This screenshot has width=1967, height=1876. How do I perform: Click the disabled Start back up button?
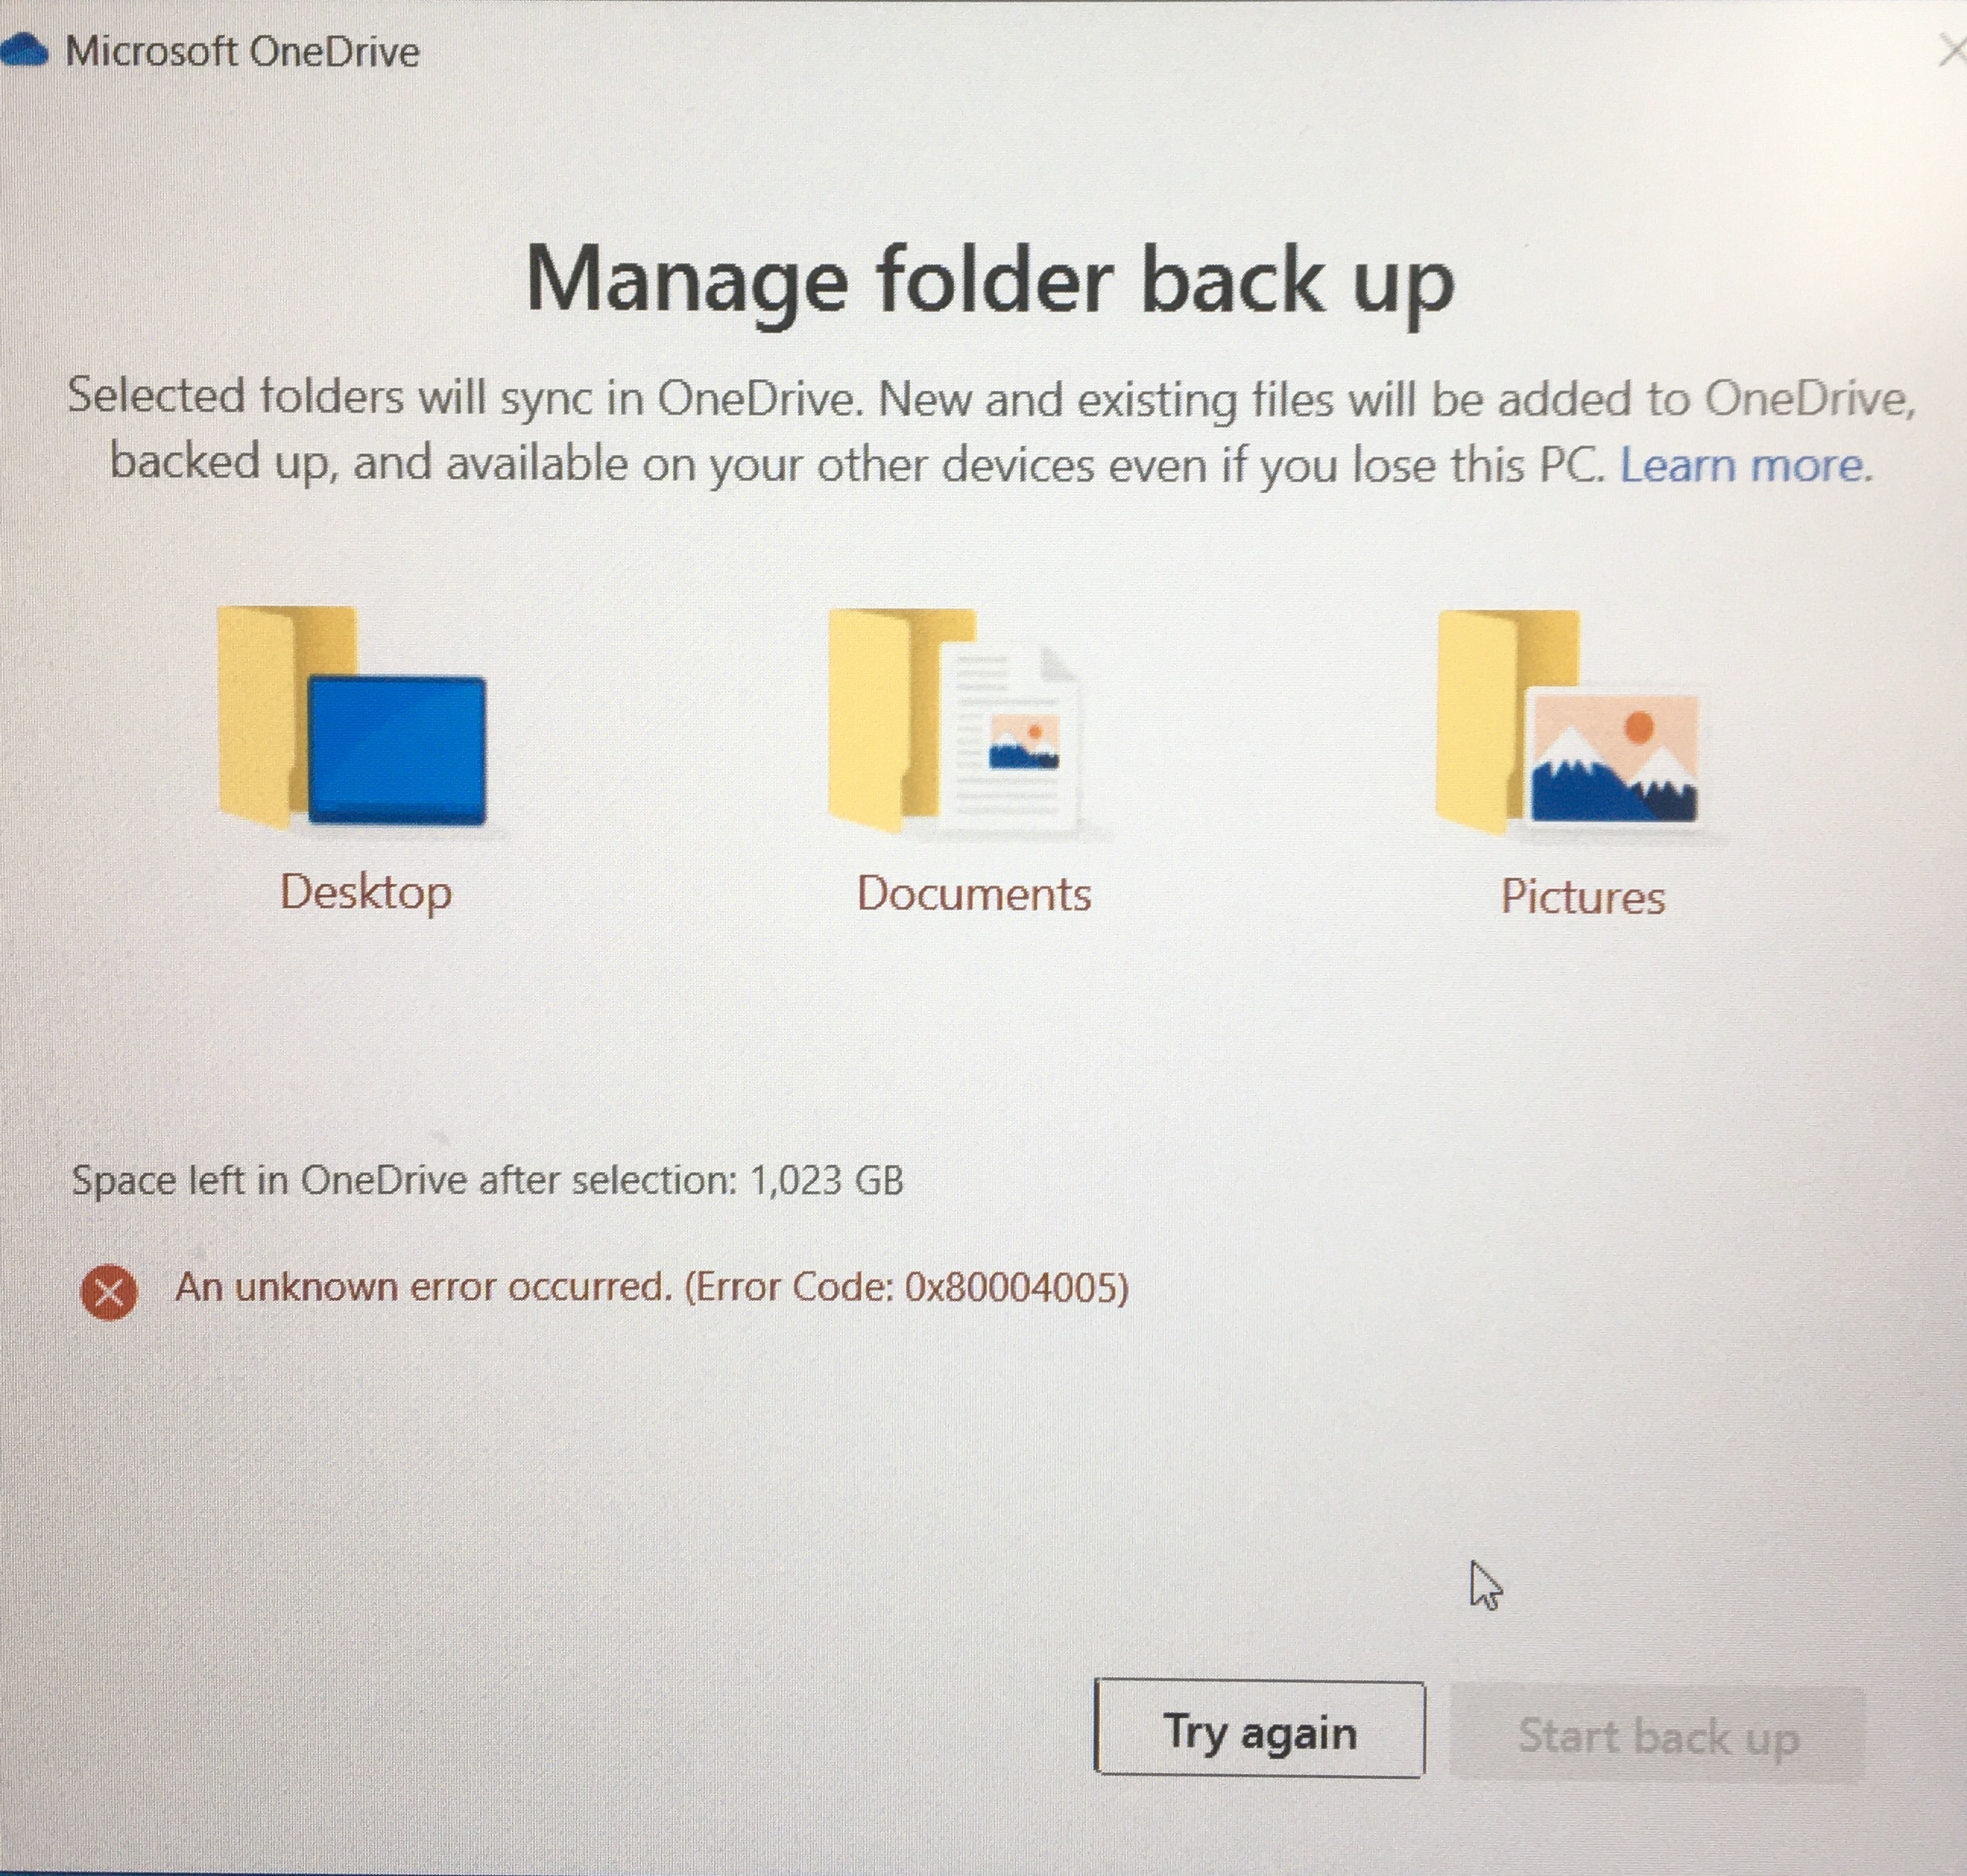(1658, 1734)
